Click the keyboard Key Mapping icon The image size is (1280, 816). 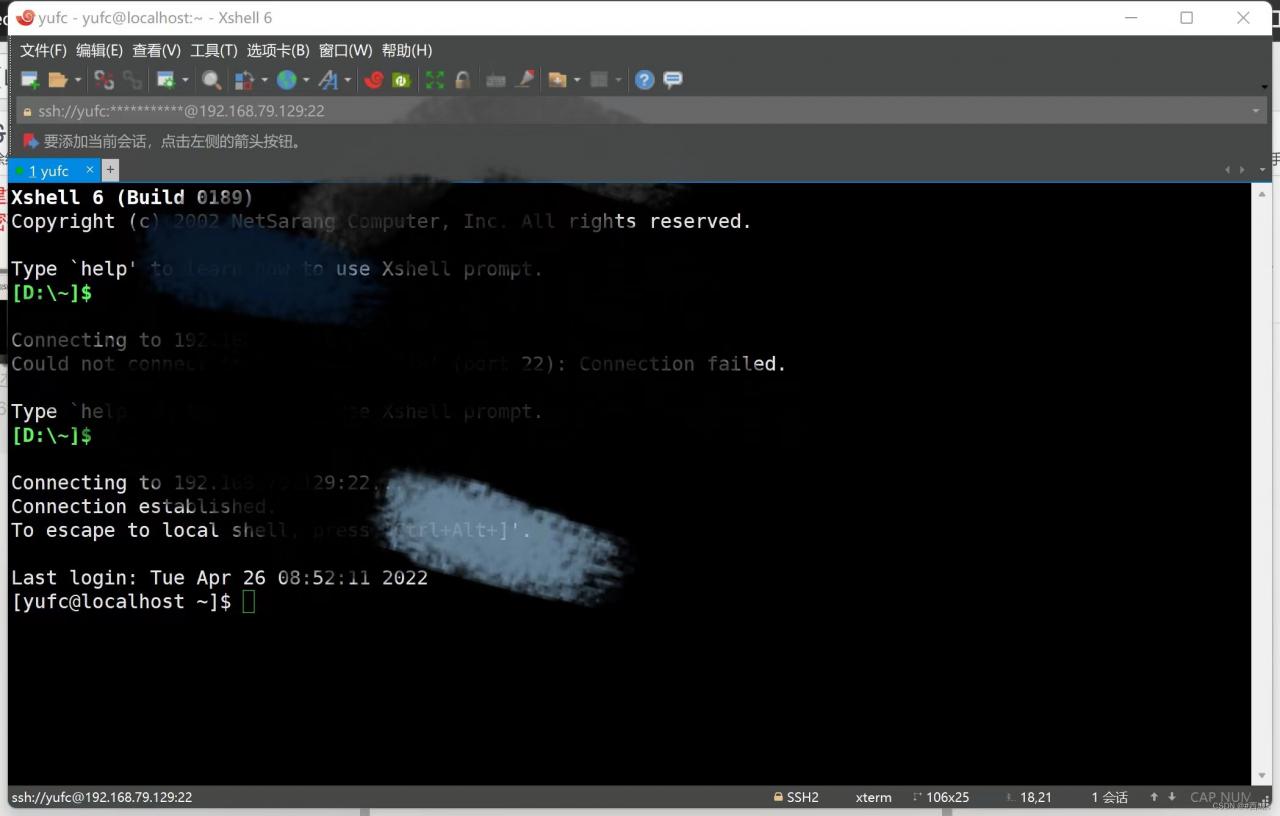pyautogui.click(x=495, y=80)
